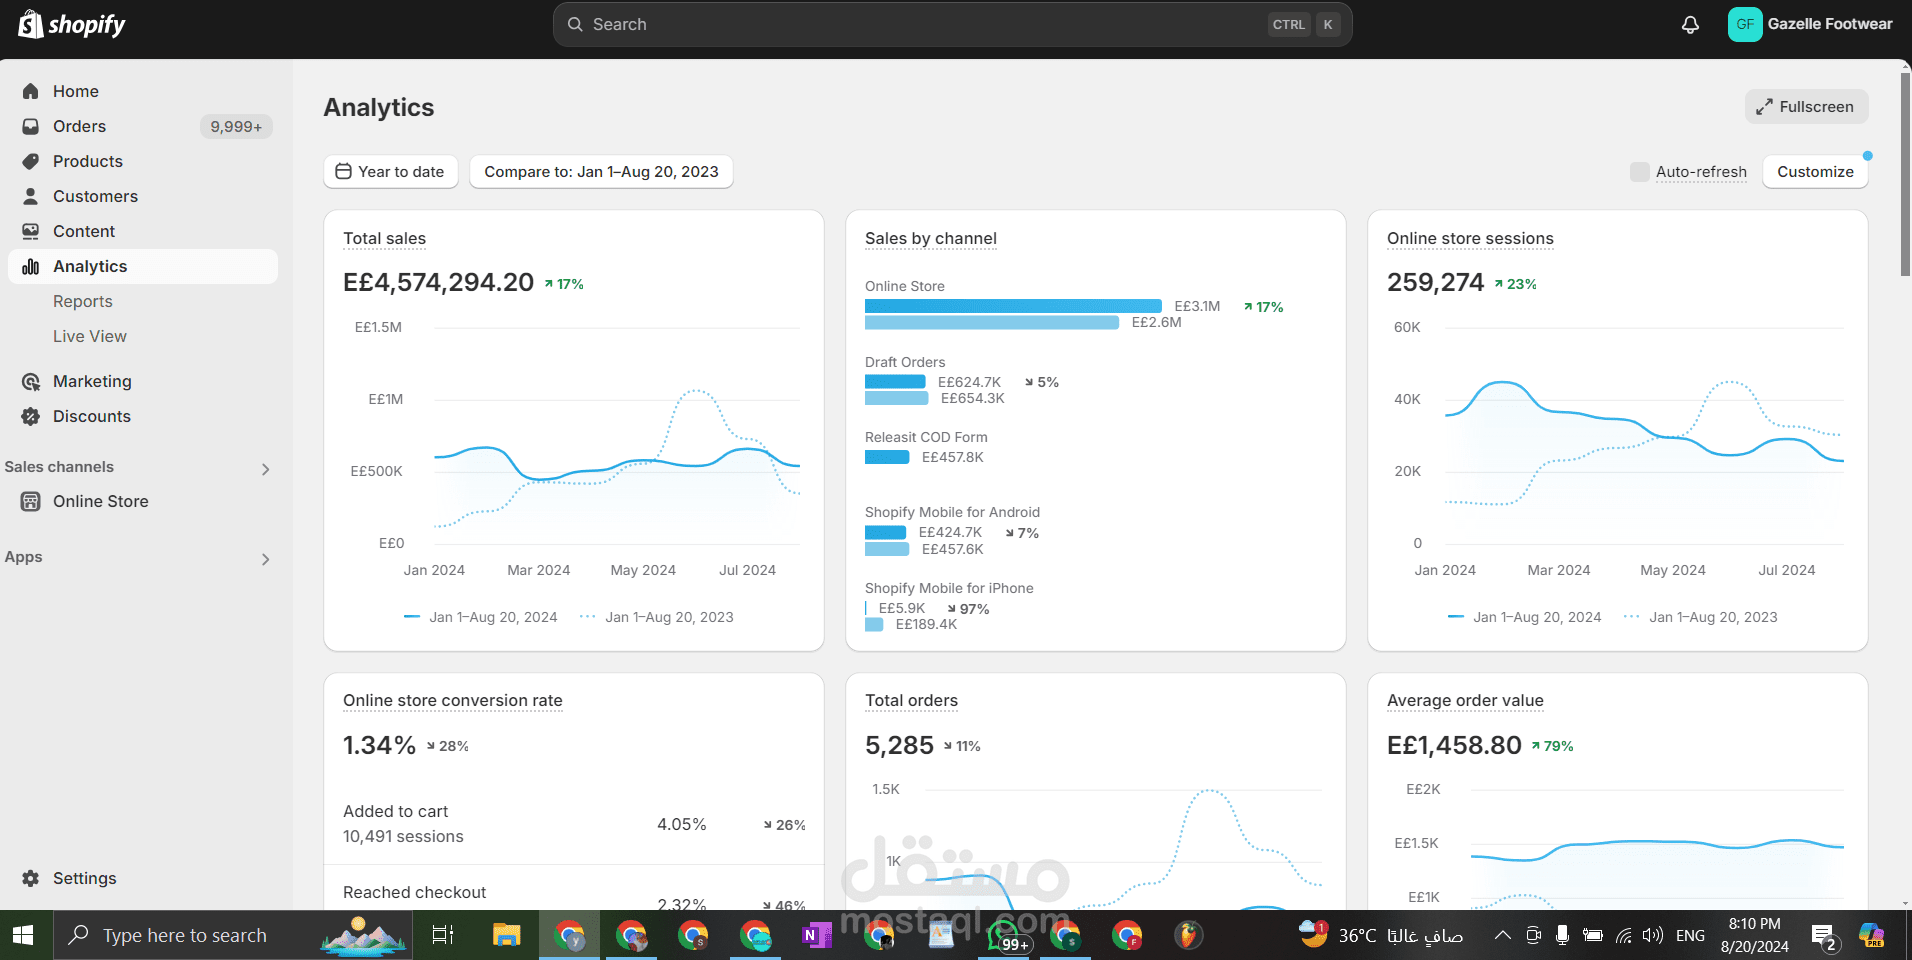Click the Shopify search field
Image resolution: width=1912 pixels, height=960 pixels.
click(952, 24)
